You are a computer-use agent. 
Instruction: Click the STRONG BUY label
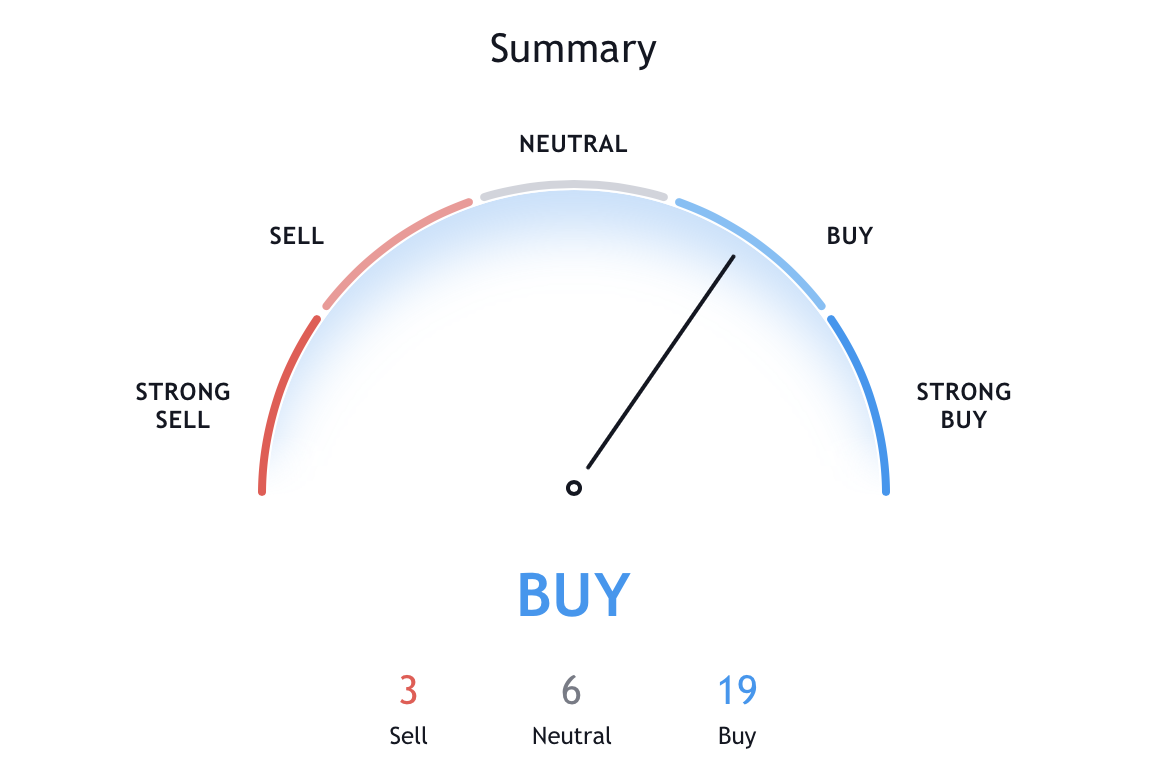(963, 405)
